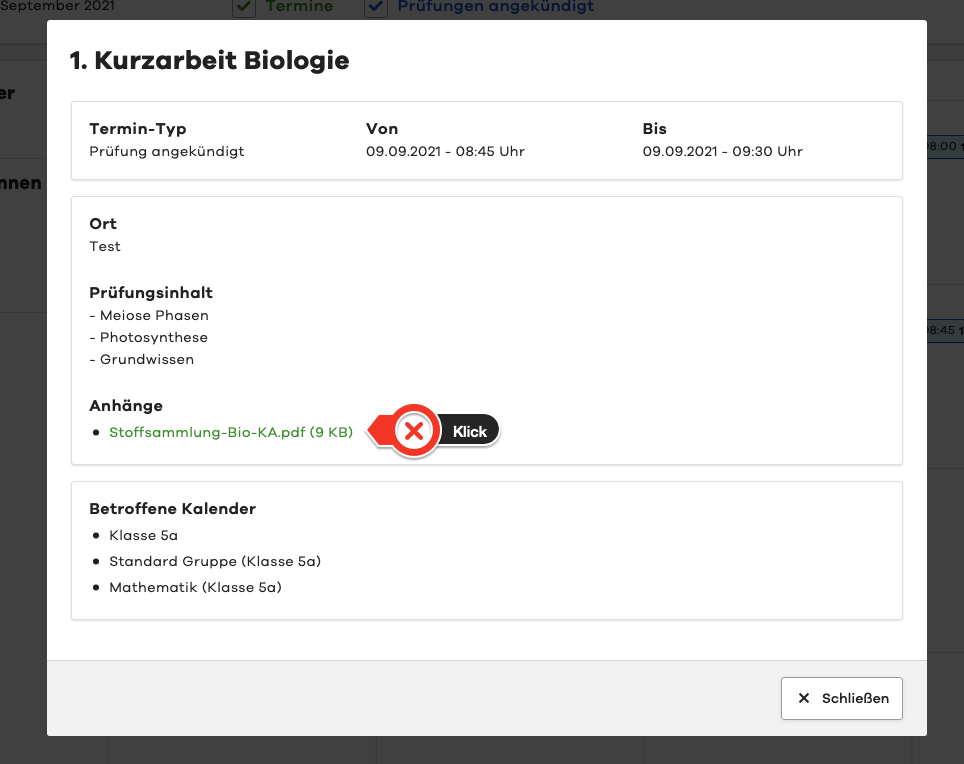This screenshot has height=764, width=964.
Task: Click the red X marker icon
Action: point(414,432)
